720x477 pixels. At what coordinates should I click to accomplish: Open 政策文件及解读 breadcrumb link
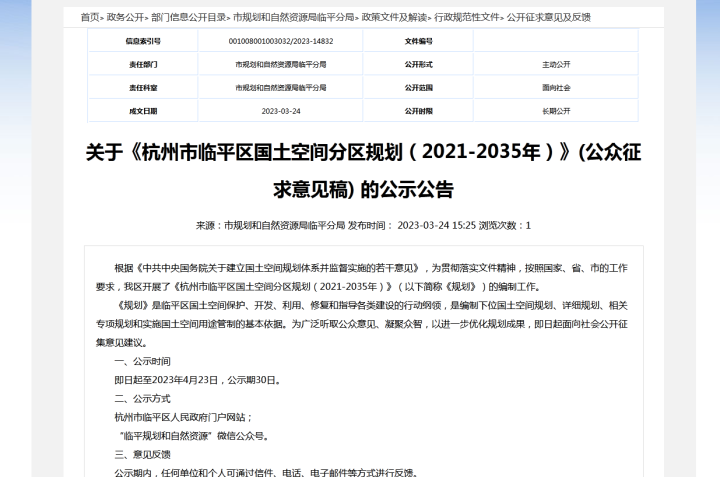tap(394, 17)
